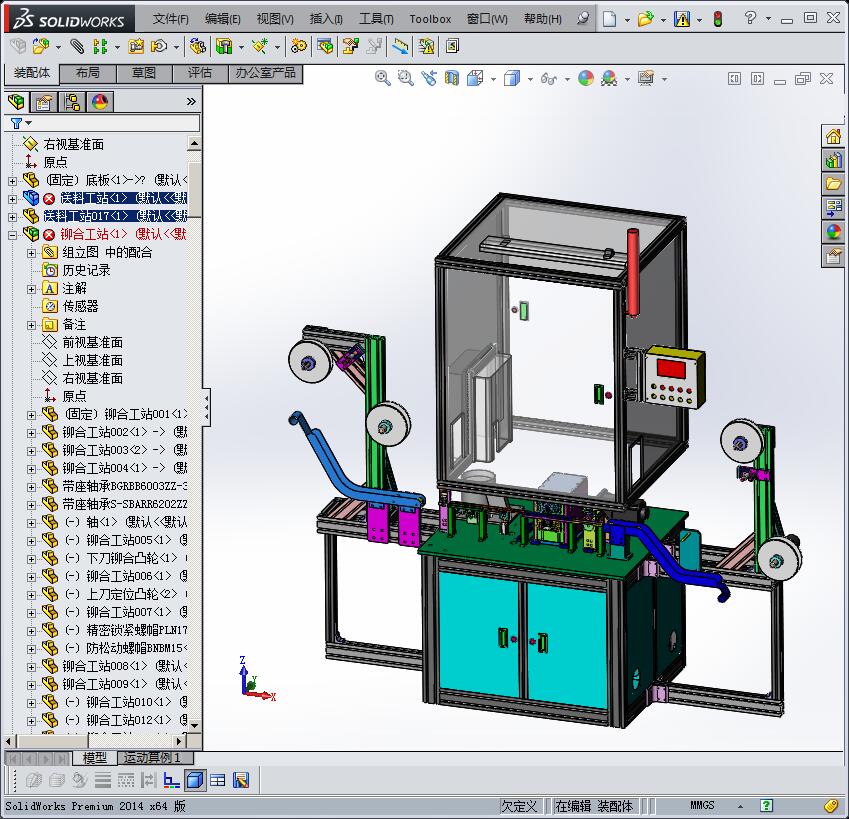
Task: Toggle RealView graphics sphere
Action: click(609, 78)
